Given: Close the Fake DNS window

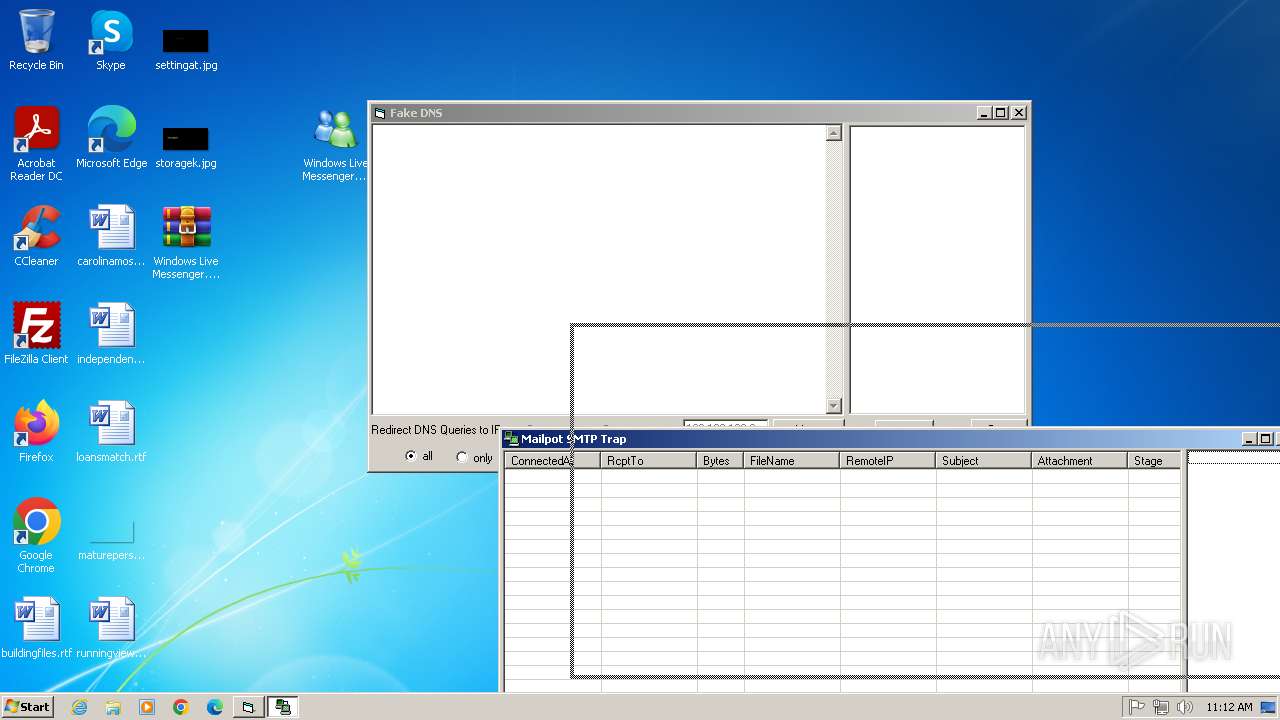Looking at the screenshot, I should tap(1019, 113).
